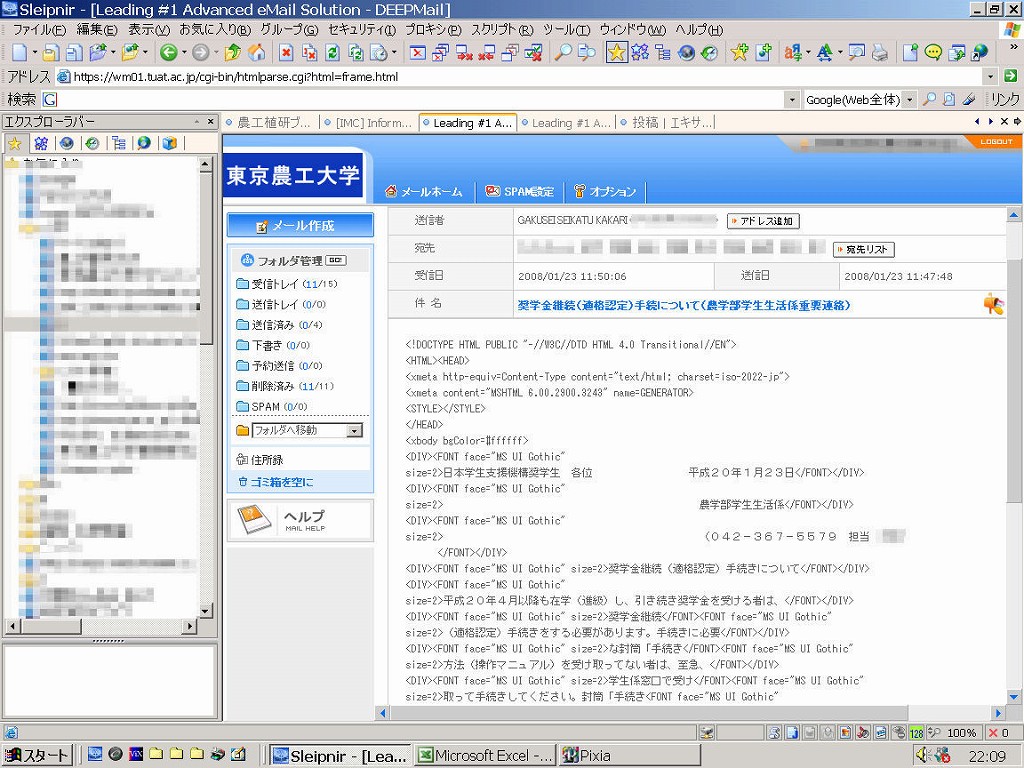Viewport: 1024px width, 768px height.
Task: Click the orange hand icon beside subject
Action: tap(993, 304)
